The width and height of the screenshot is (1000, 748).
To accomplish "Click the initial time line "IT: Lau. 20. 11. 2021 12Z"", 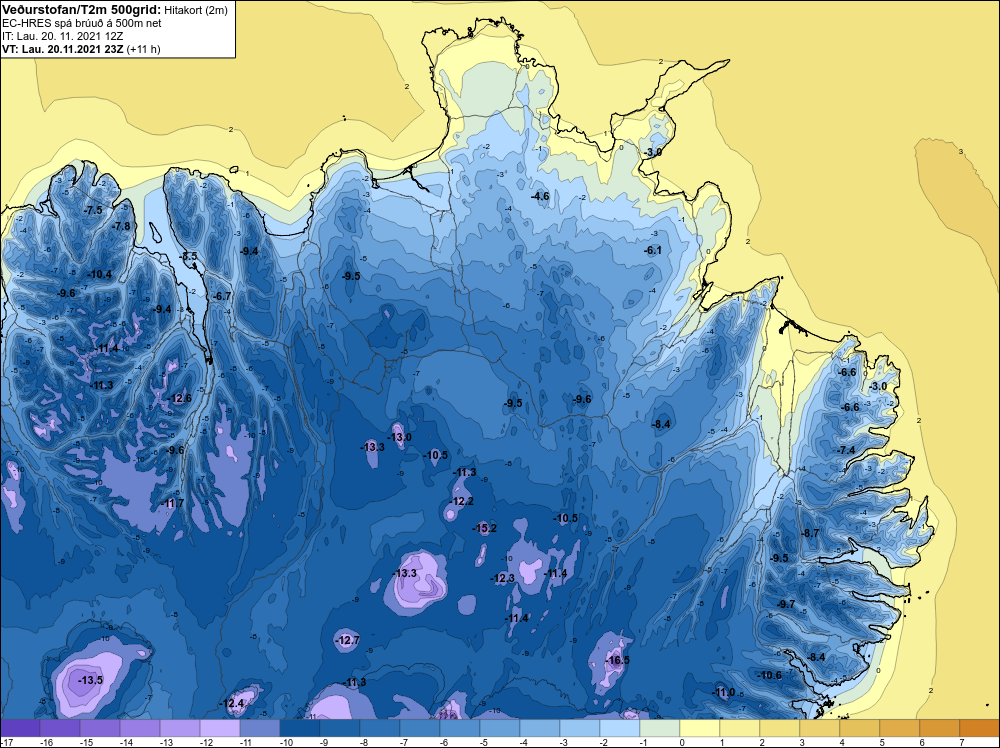I will pos(62,36).
